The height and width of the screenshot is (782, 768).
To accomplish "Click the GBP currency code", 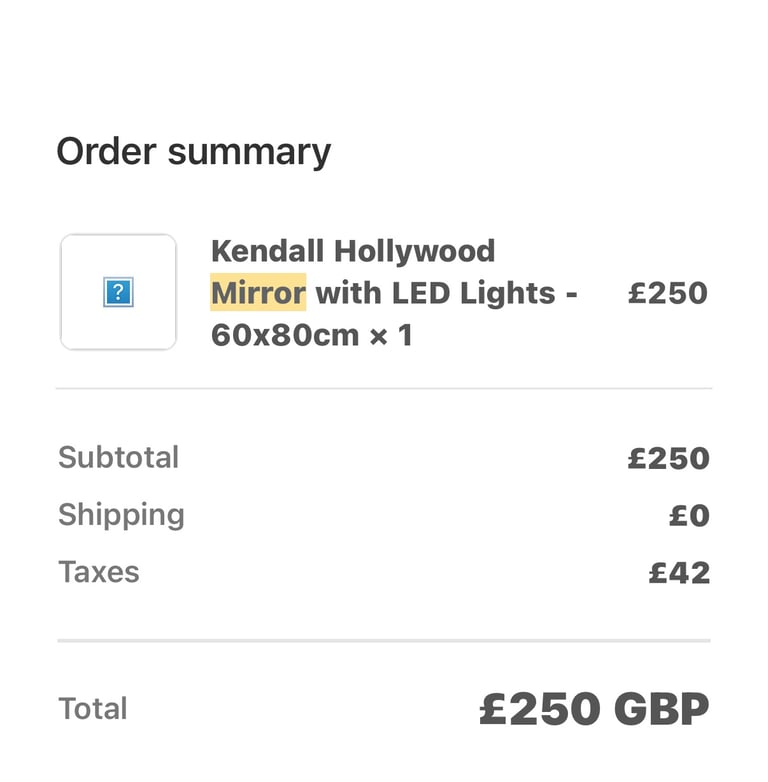I will click(x=661, y=709).
